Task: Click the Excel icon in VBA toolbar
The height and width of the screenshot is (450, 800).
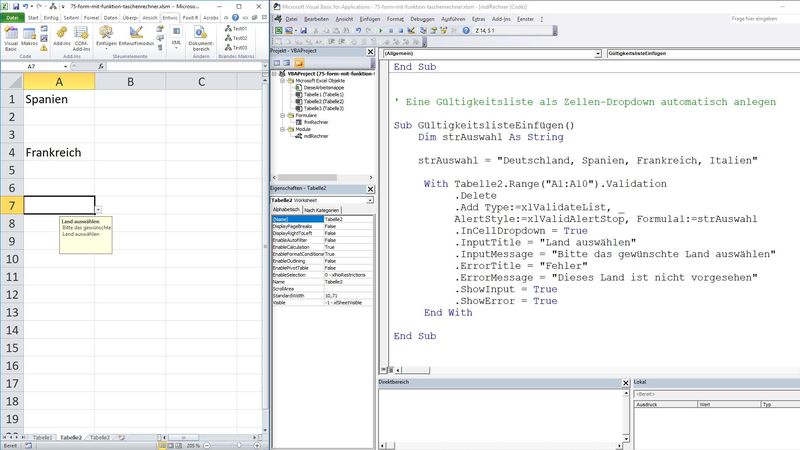Action: click(277, 32)
